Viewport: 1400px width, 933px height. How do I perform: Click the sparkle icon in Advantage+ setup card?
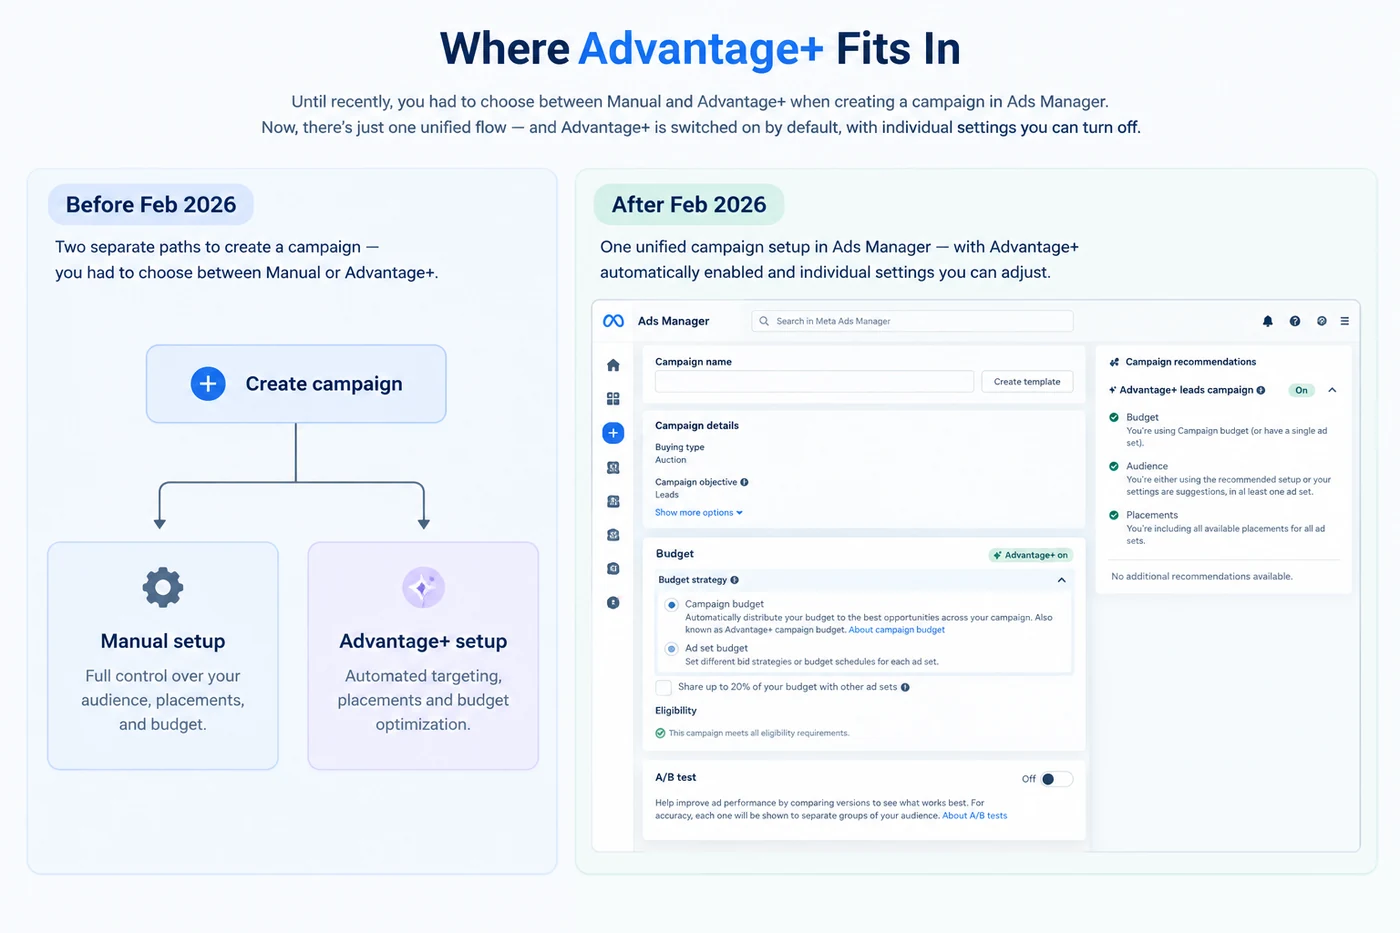(423, 587)
